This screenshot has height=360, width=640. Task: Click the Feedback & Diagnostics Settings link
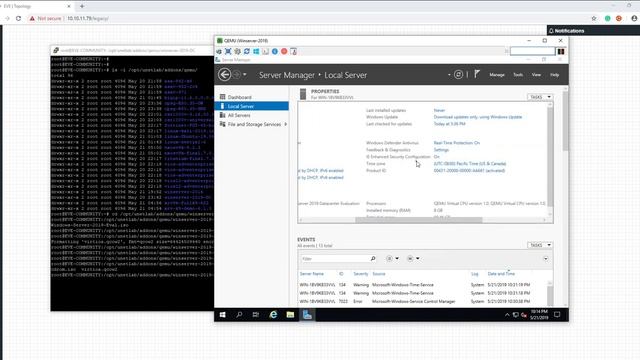pos(441,150)
